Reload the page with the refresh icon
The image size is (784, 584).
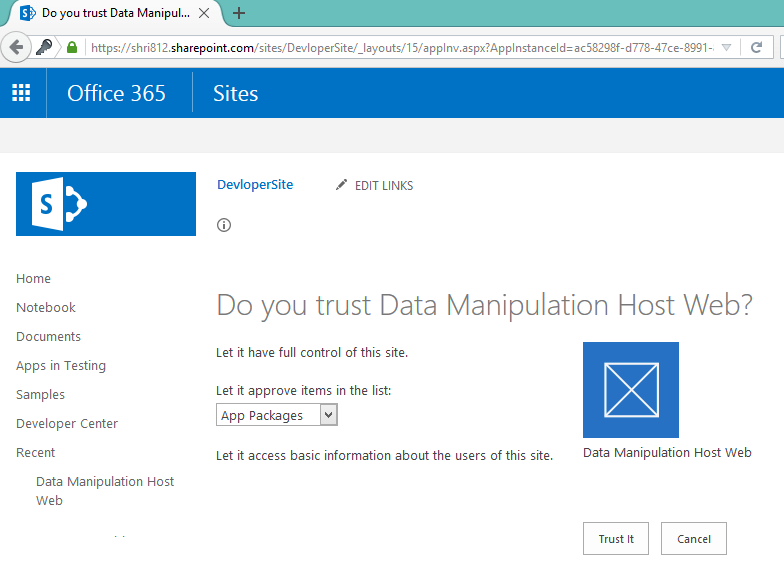click(x=756, y=48)
